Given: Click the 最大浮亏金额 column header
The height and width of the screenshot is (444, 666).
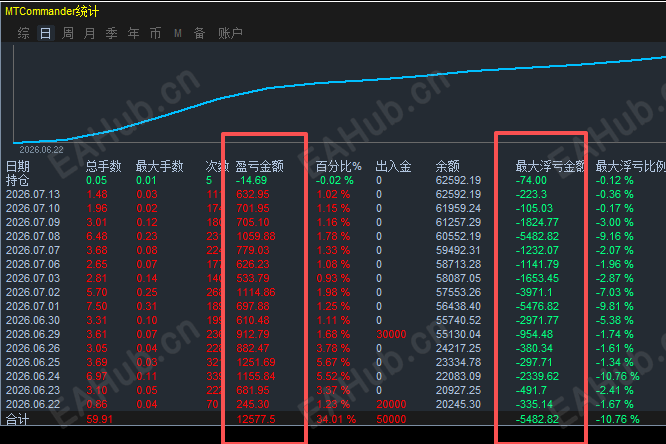Looking at the screenshot, I should click(x=550, y=166).
